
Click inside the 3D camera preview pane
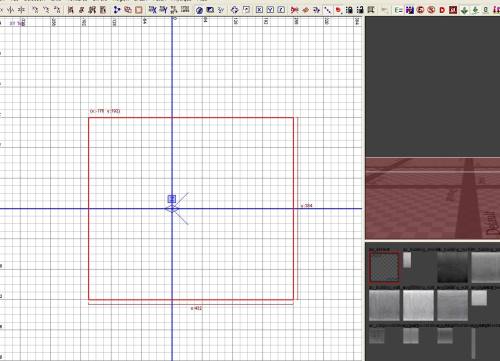(433, 128)
